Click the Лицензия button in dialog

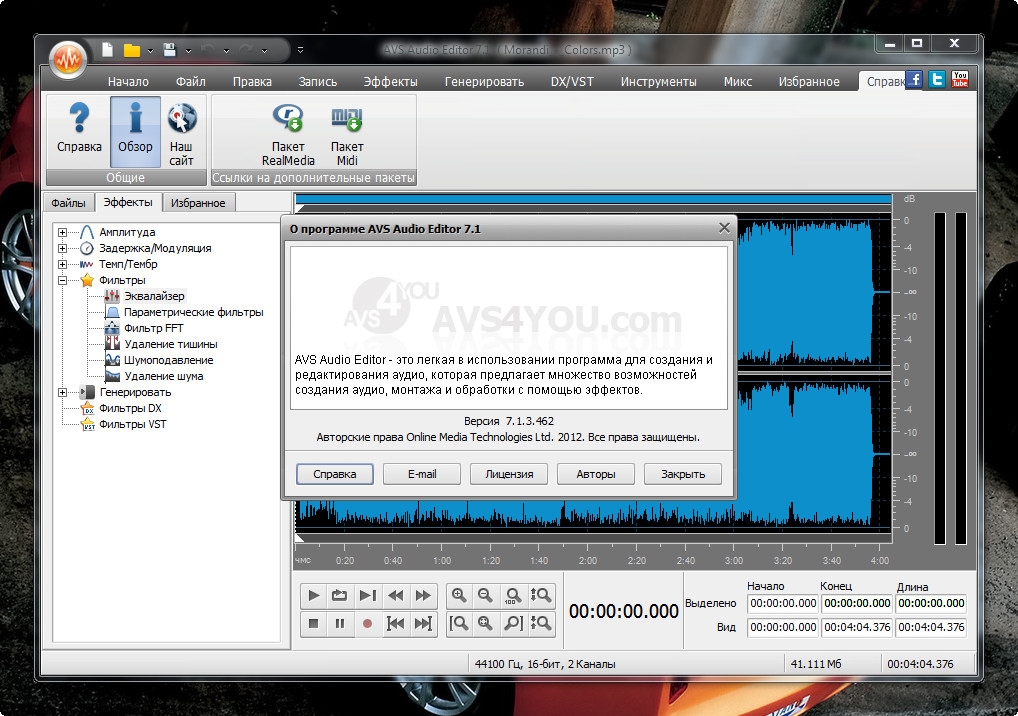(x=509, y=474)
